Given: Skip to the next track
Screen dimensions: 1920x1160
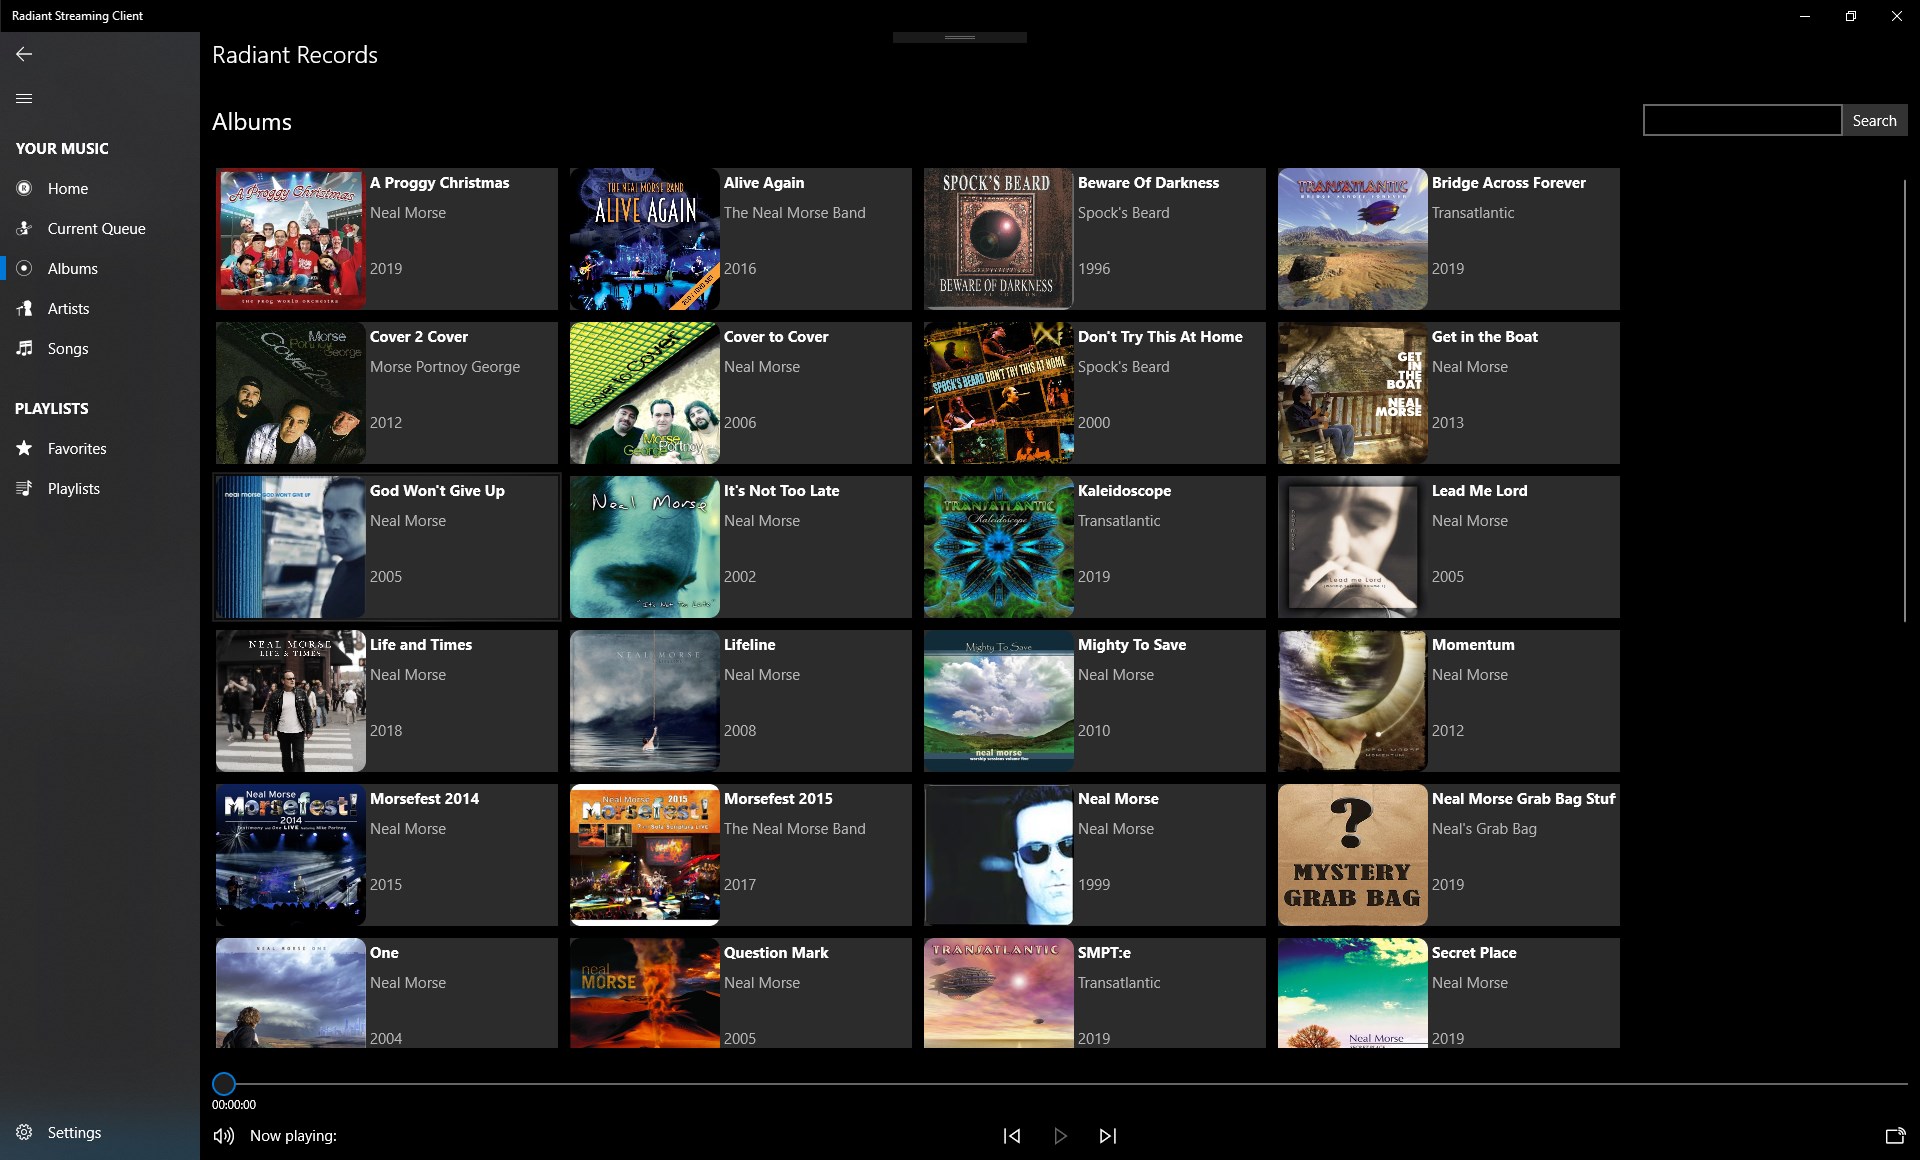Looking at the screenshot, I should [x=1108, y=1136].
